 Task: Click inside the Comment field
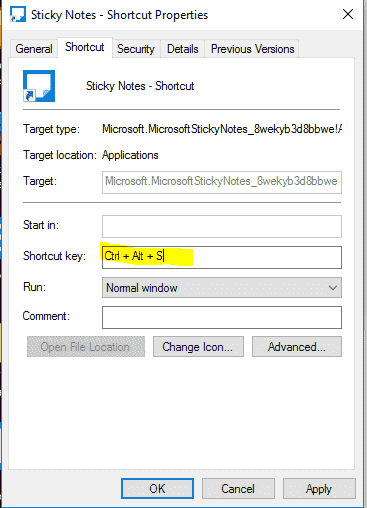tap(222, 317)
